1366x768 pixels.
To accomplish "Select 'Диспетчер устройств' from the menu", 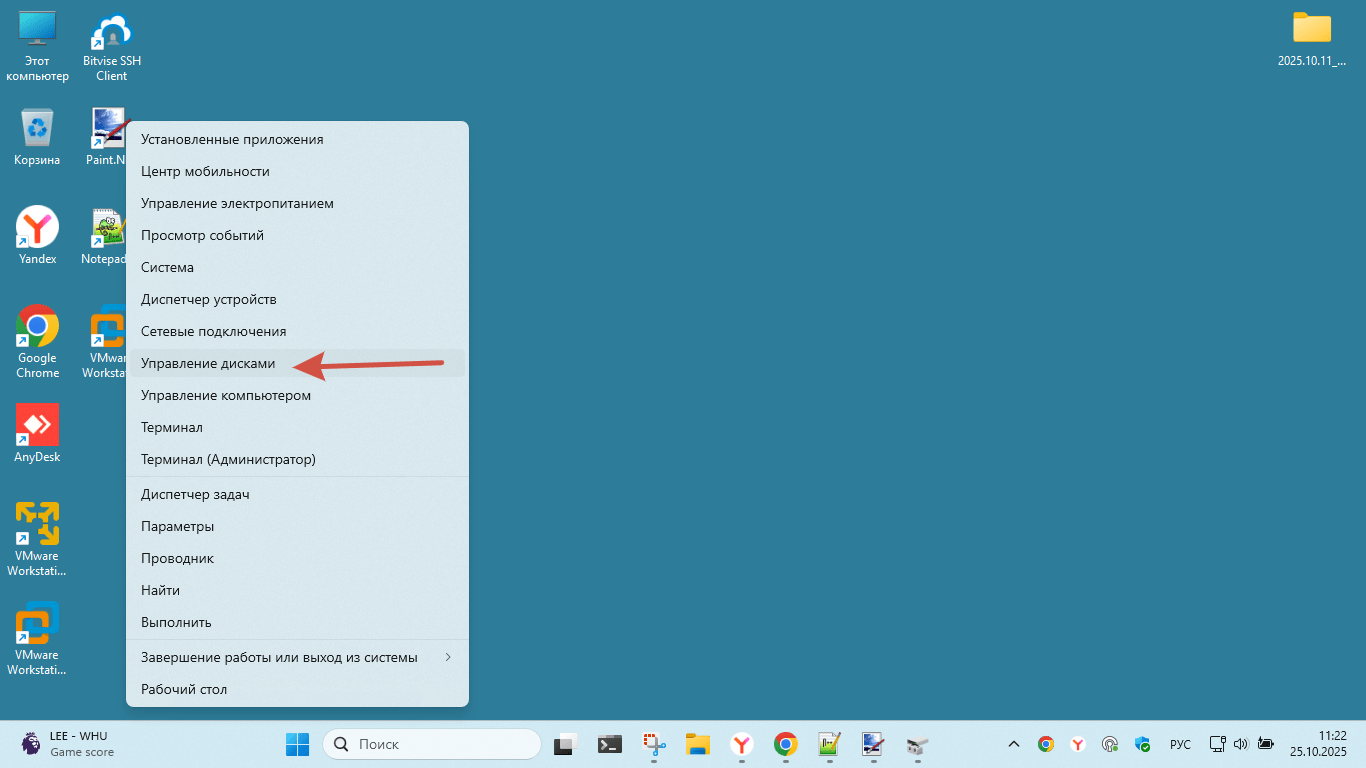I will point(209,299).
